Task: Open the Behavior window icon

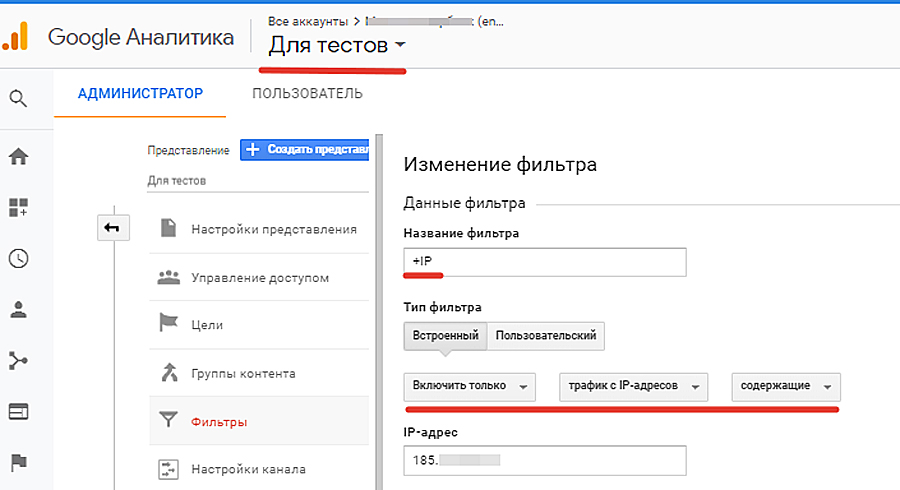Action: [x=18, y=411]
